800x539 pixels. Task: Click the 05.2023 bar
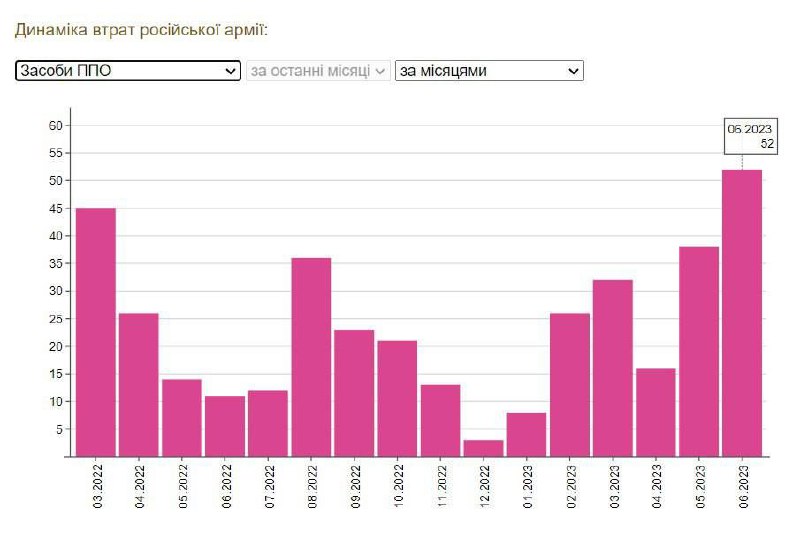(x=699, y=351)
